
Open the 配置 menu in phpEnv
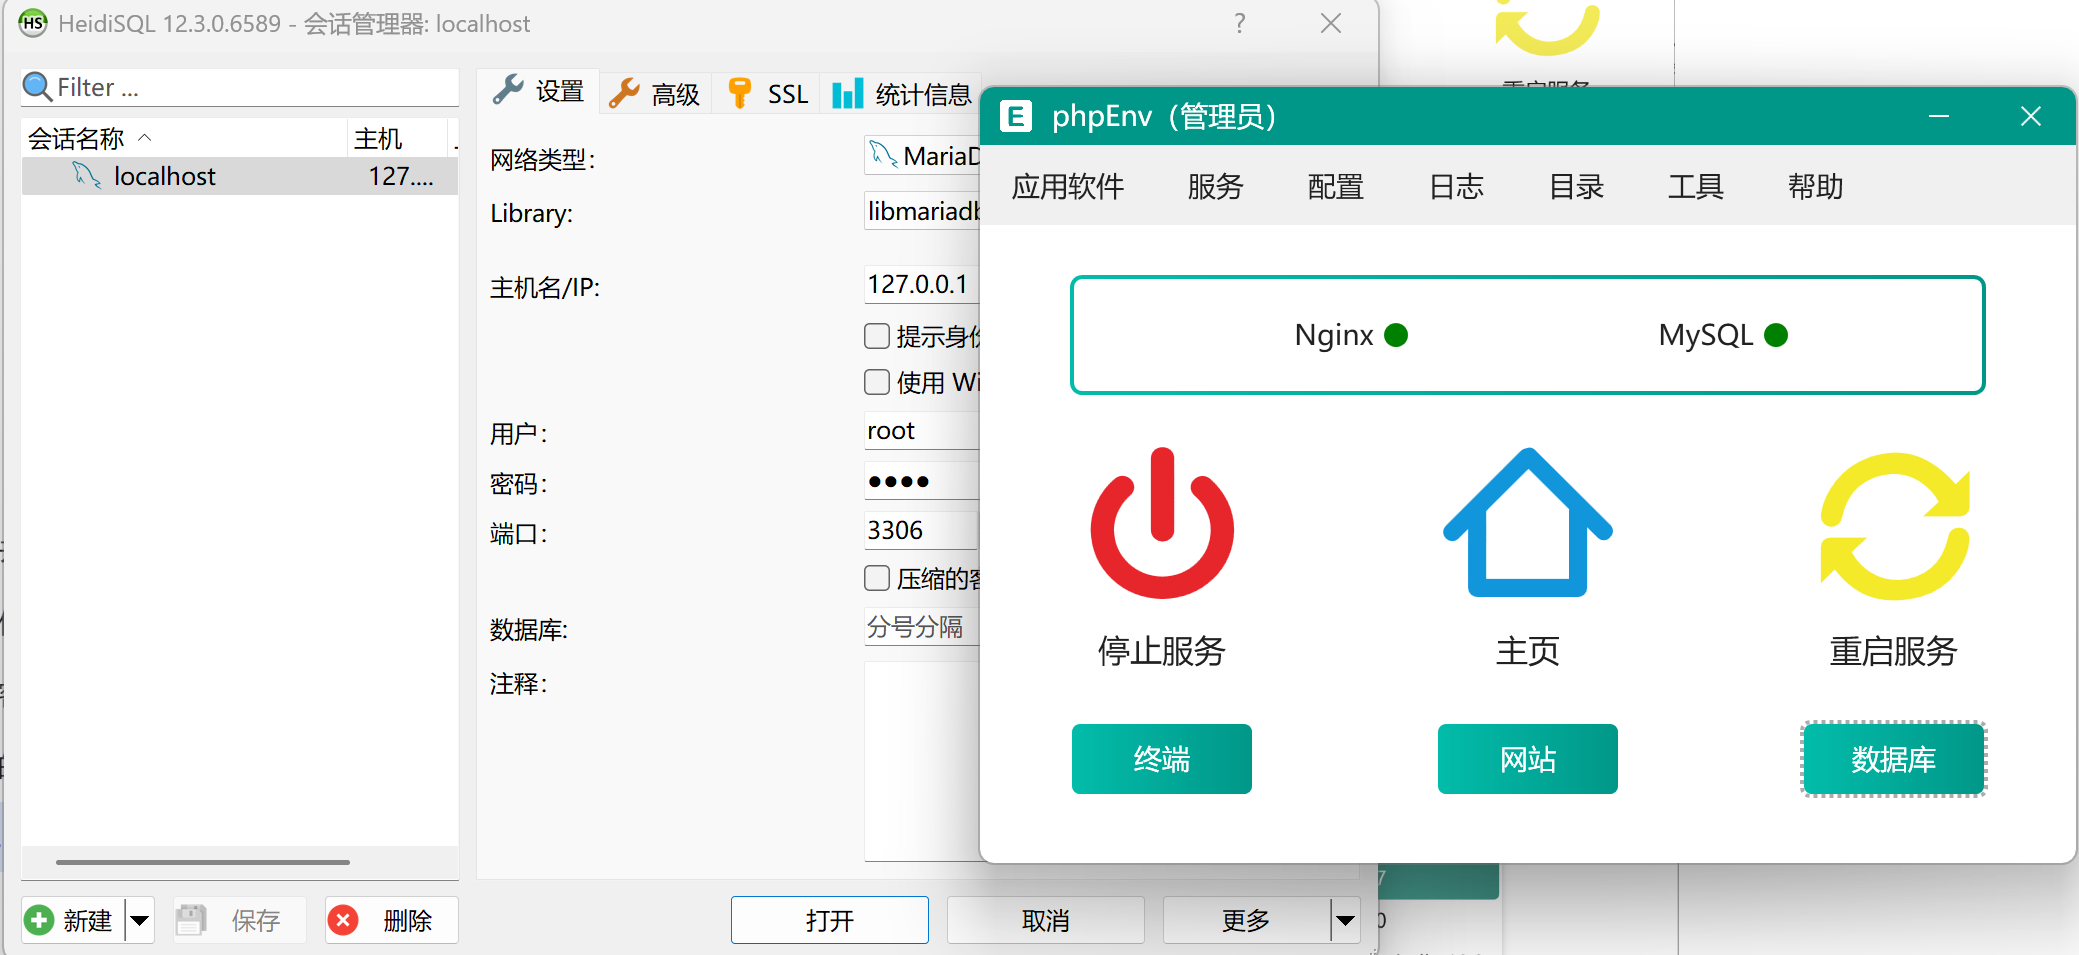[1335, 186]
